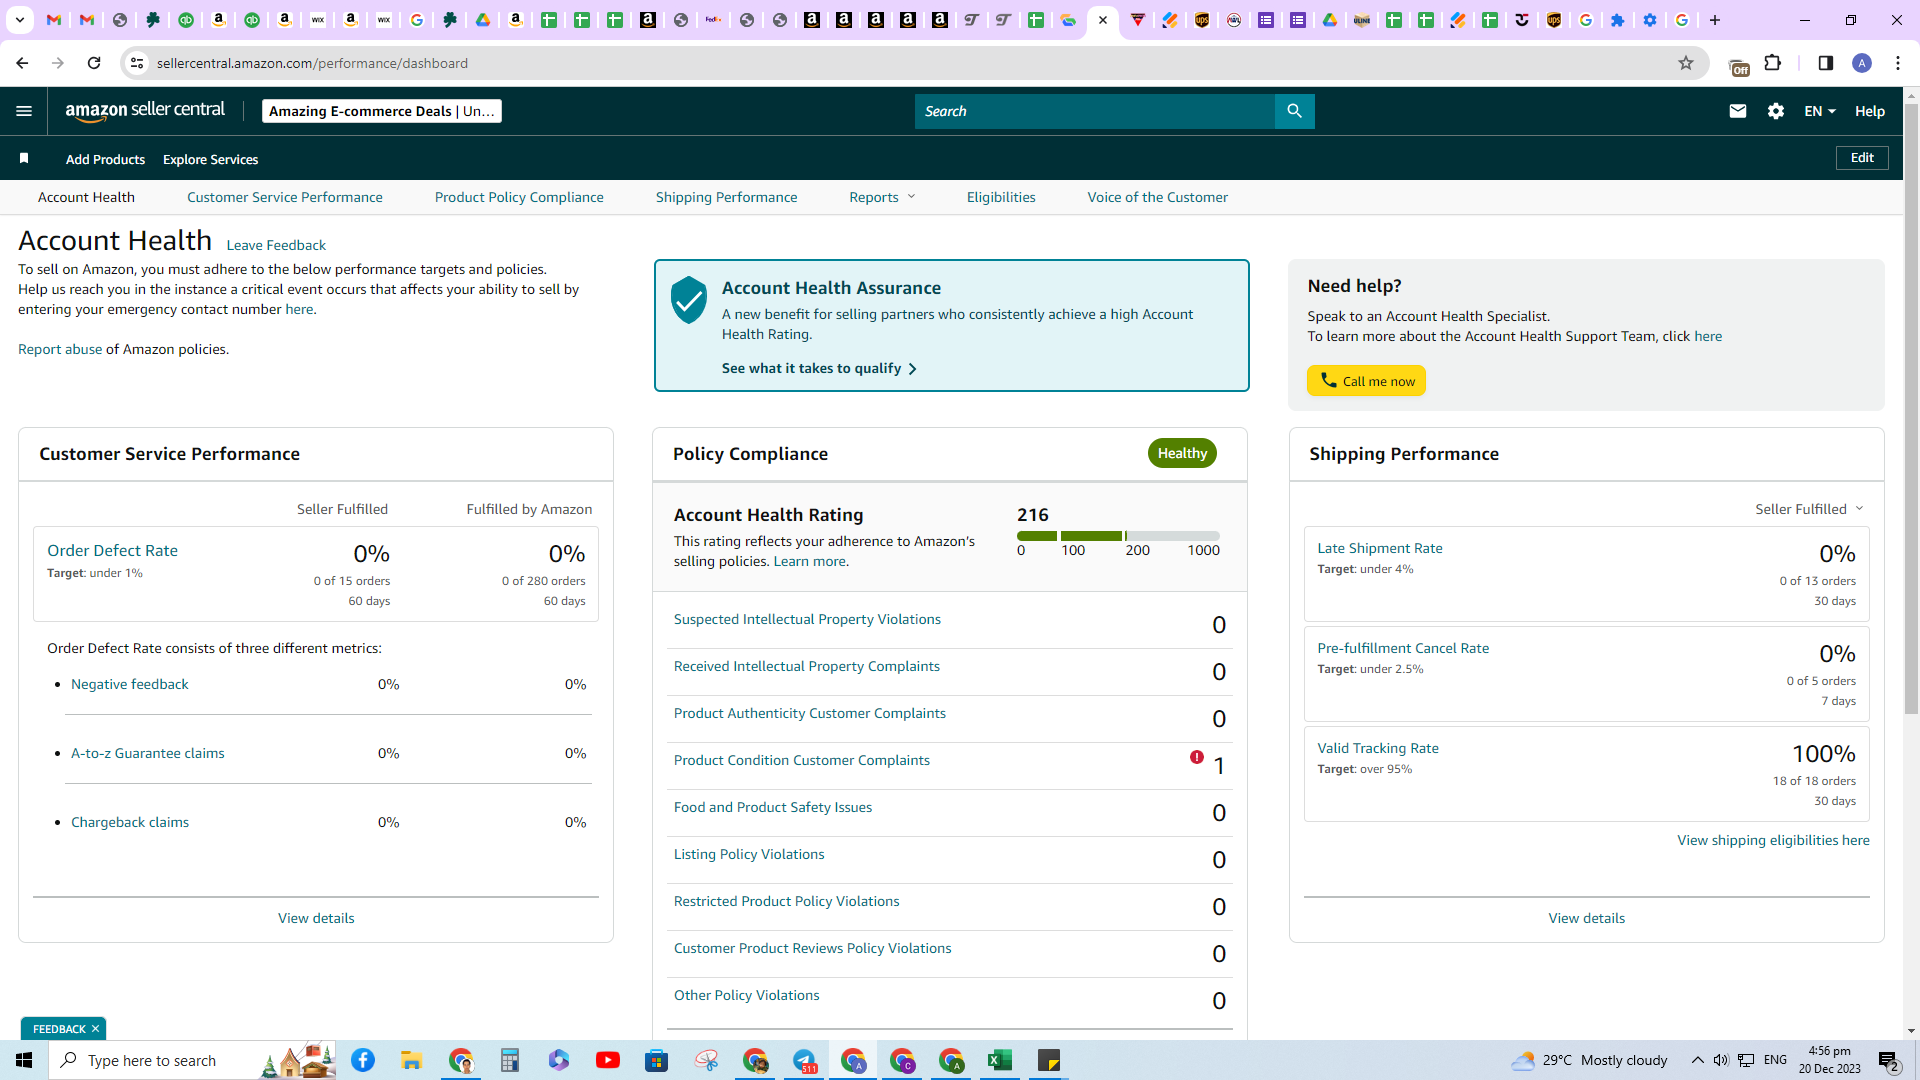Open the tab search dropdown arrow
Viewport: 1920px width, 1080px height.
pos(19,20)
